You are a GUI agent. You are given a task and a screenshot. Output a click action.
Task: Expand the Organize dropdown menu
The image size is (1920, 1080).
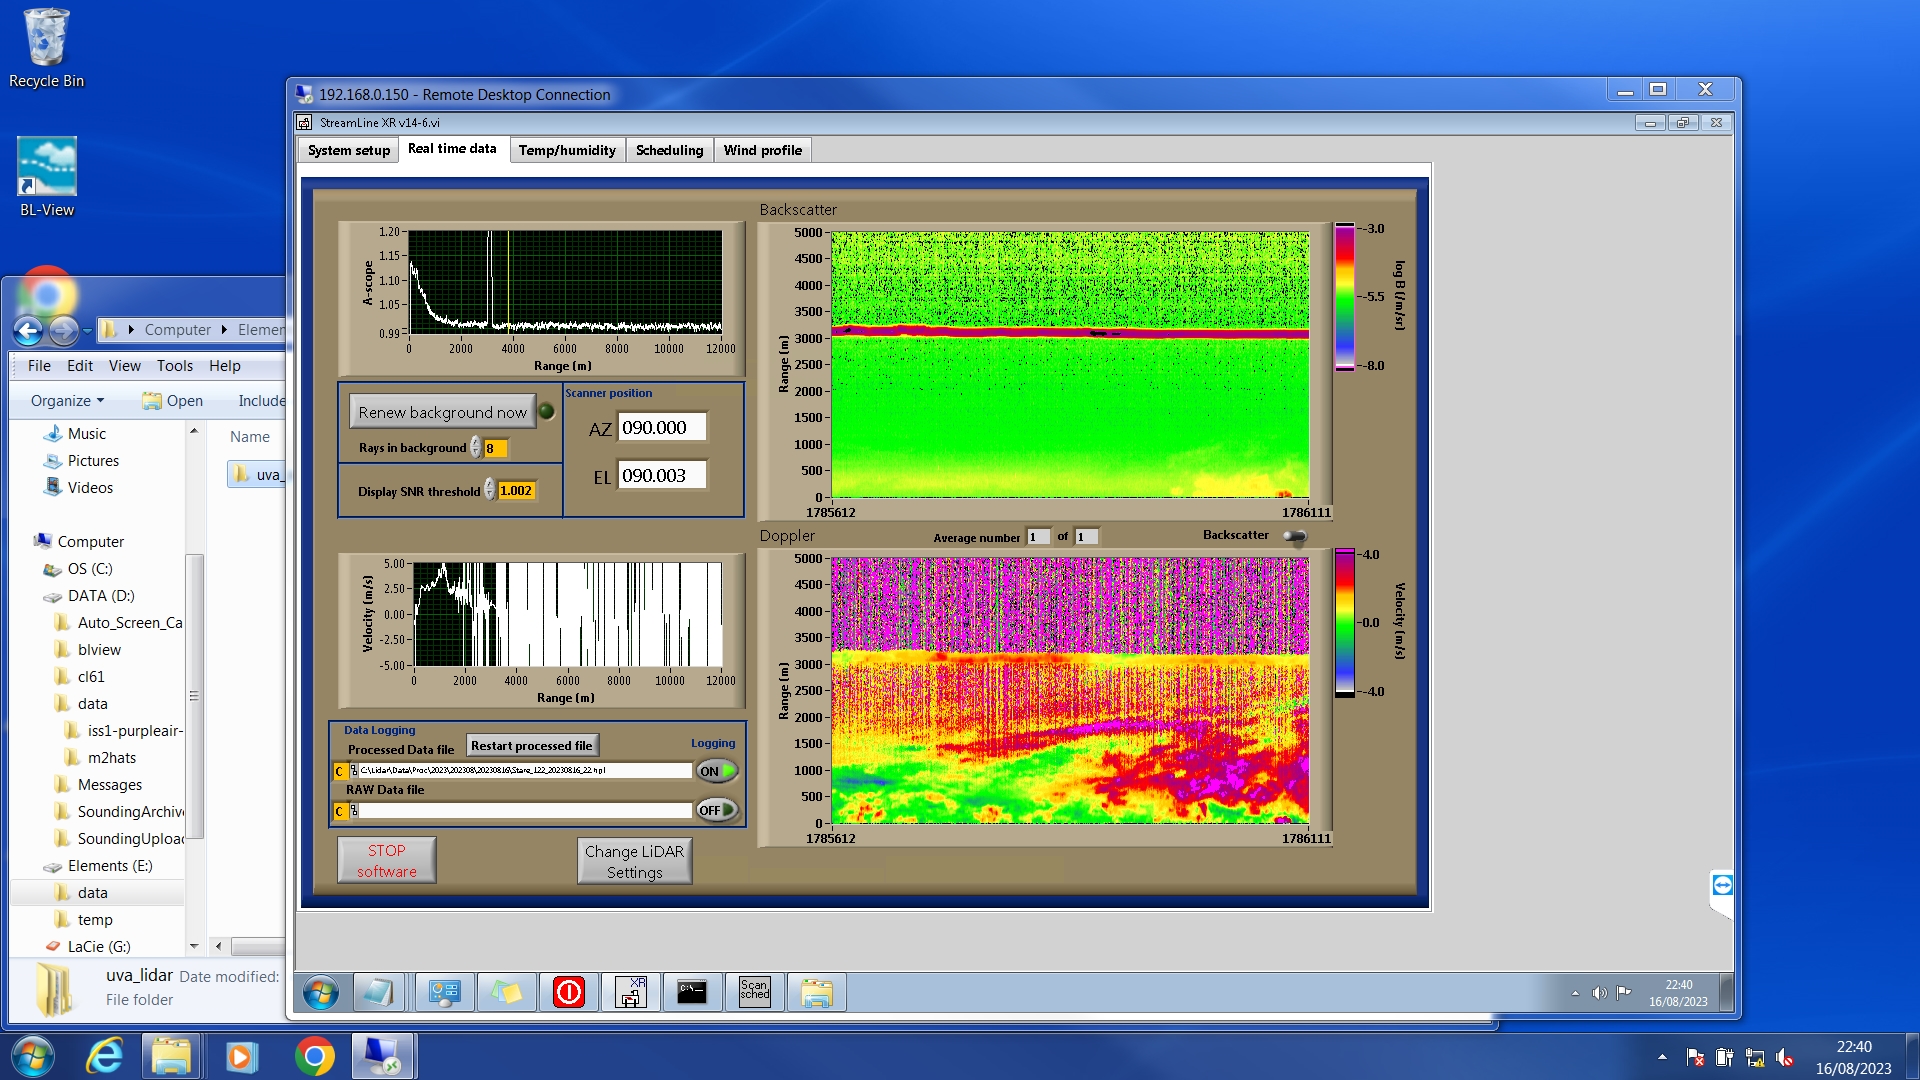tap(67, 400)
